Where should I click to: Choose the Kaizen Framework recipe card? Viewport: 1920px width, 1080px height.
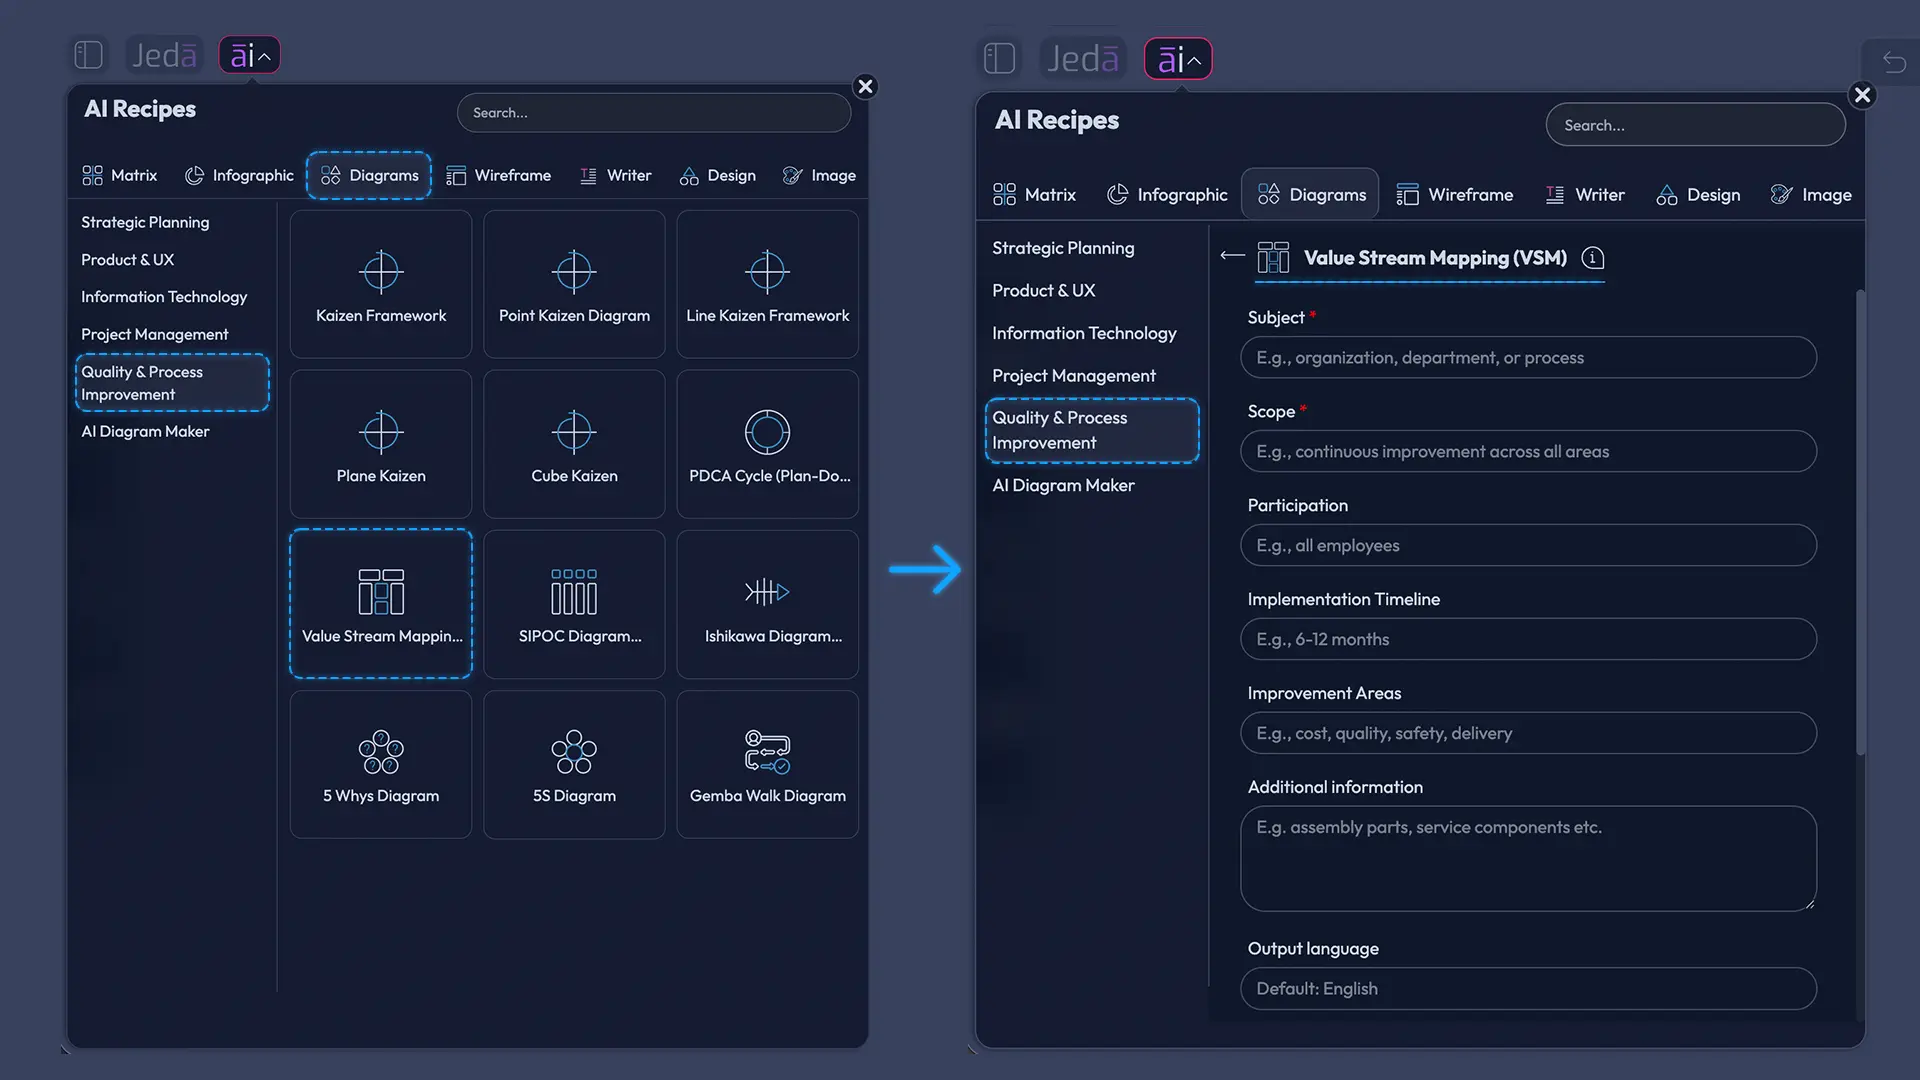[381, 284]
